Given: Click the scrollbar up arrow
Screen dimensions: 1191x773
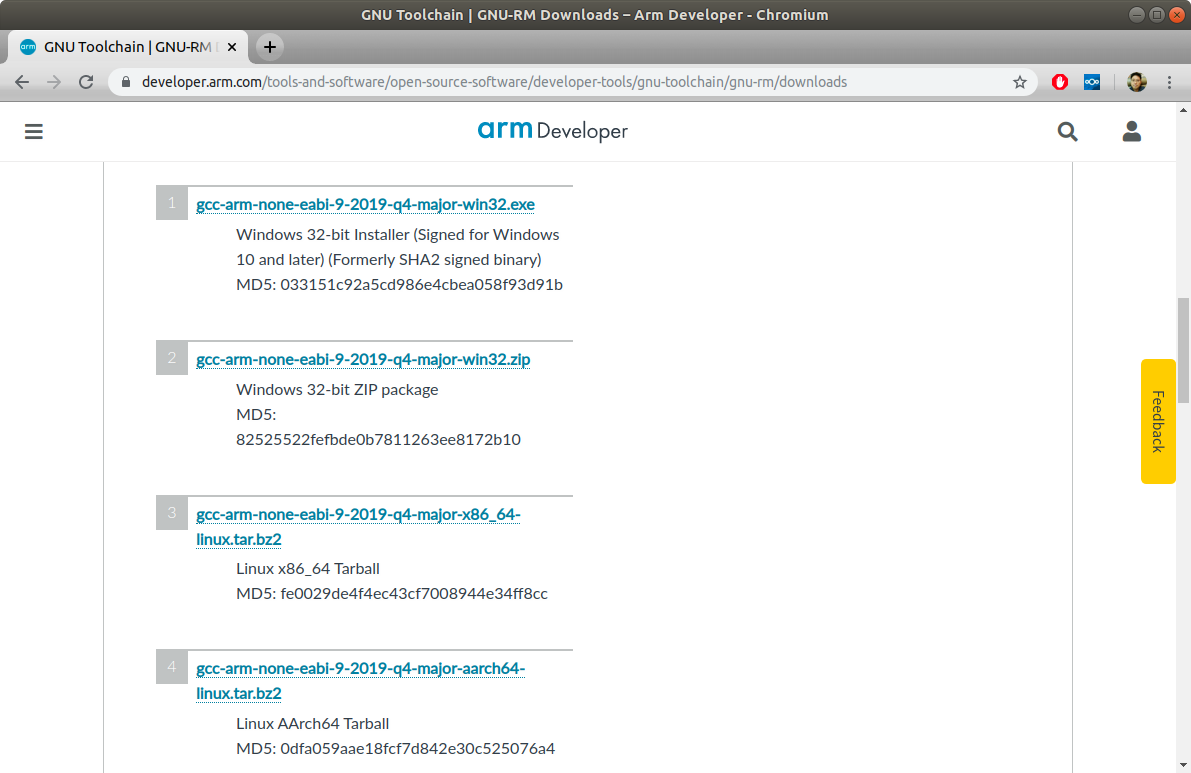Looking at the screenshot, I should click(x=1183, y=109).
